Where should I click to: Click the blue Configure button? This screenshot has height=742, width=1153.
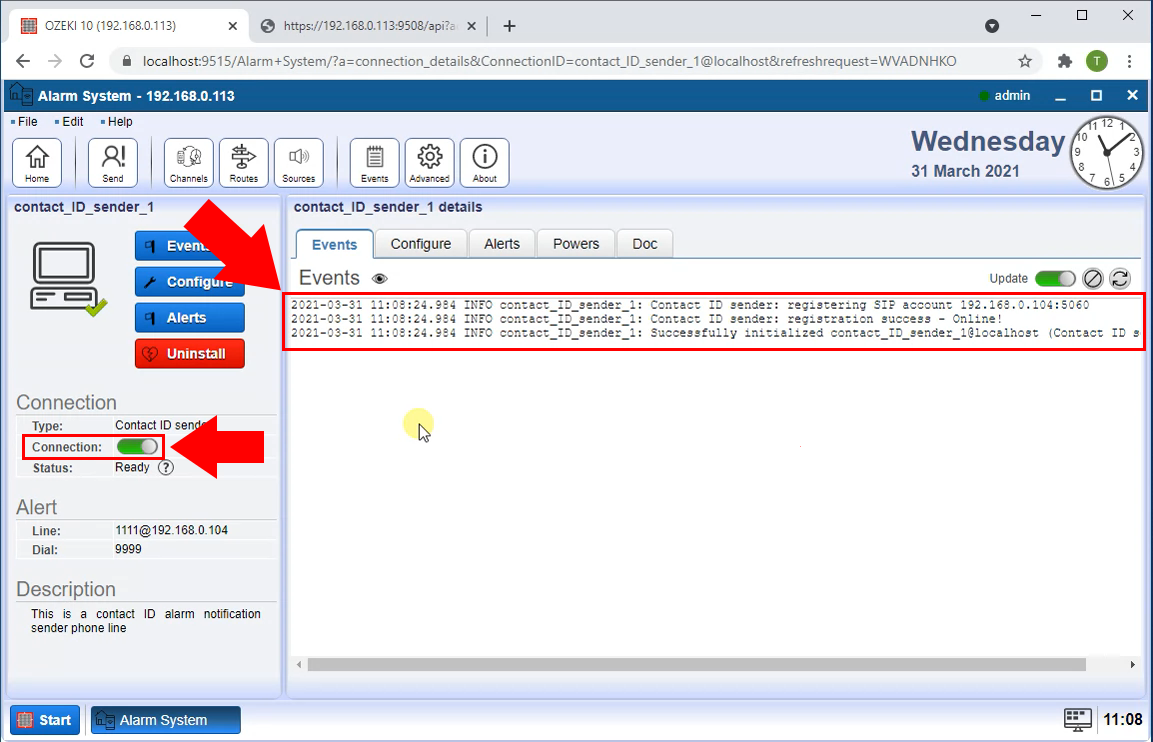point(190,282)
